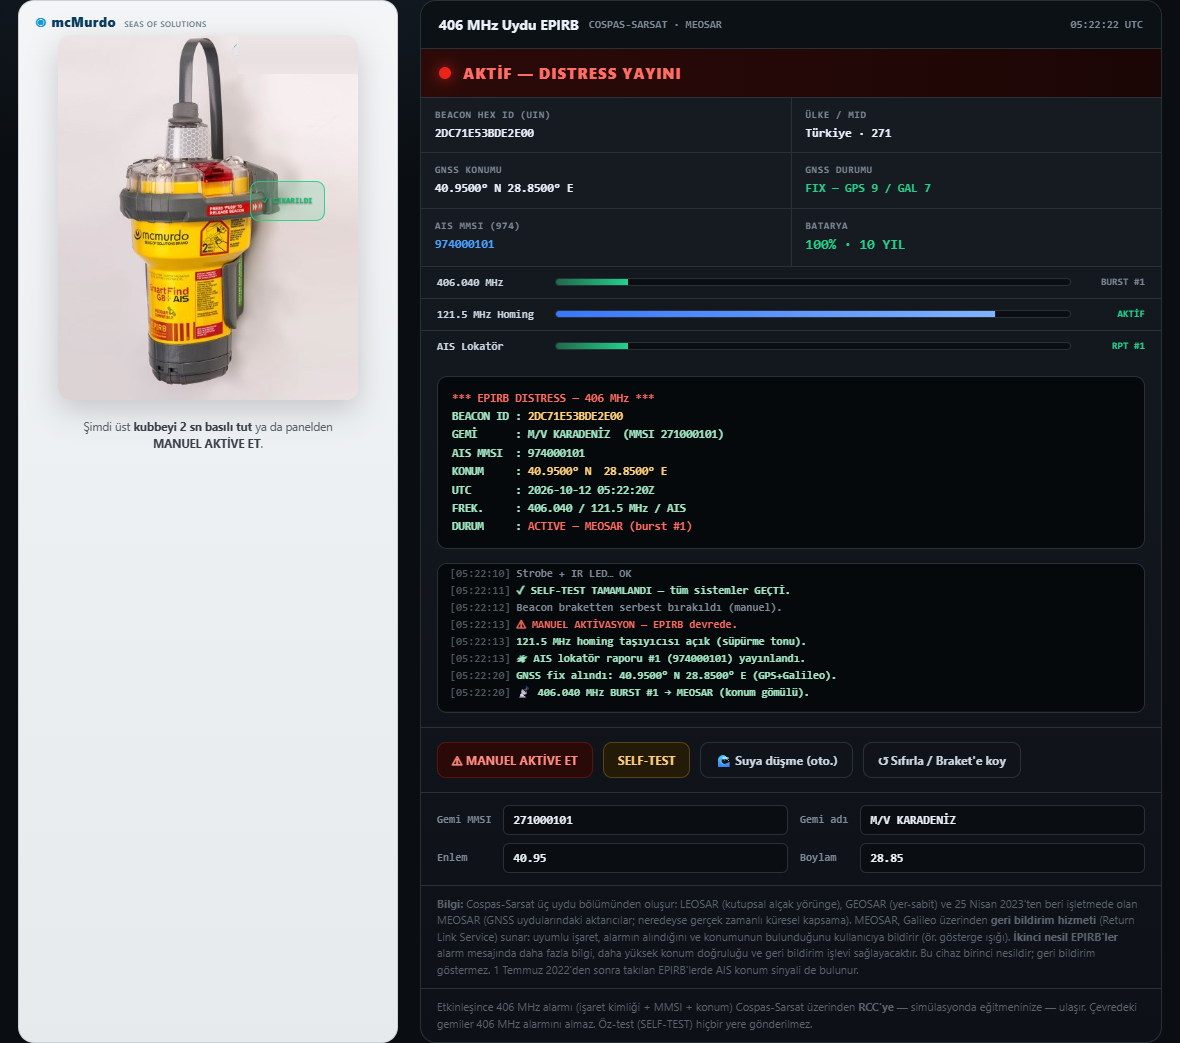Screen dimensions: 1180x1043
Task: Click the '*** EPIRB DISTRESS – 406 MHz ***' message header
Action: click(553, 398)
